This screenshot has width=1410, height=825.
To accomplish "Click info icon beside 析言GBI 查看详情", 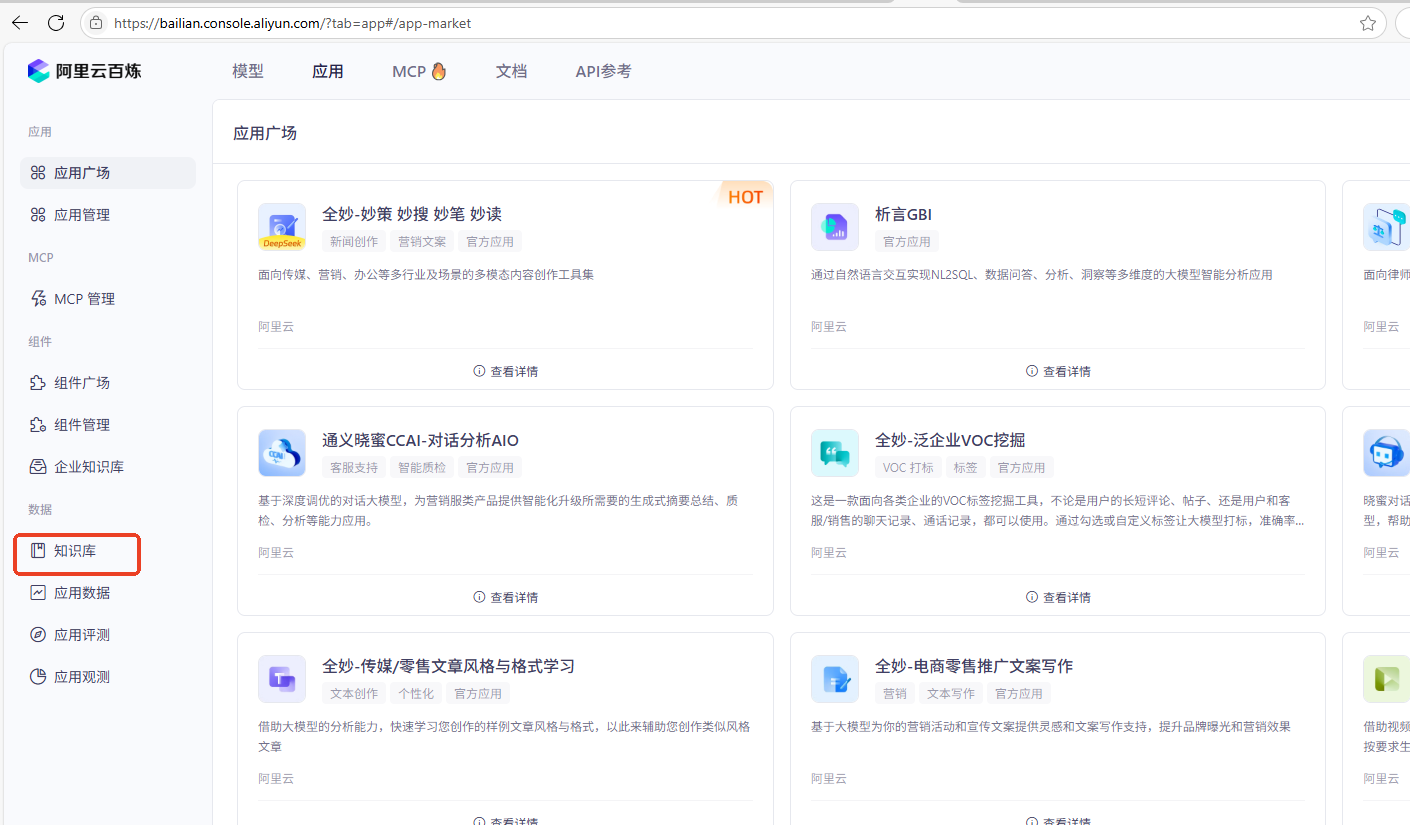I will 1032,371.
